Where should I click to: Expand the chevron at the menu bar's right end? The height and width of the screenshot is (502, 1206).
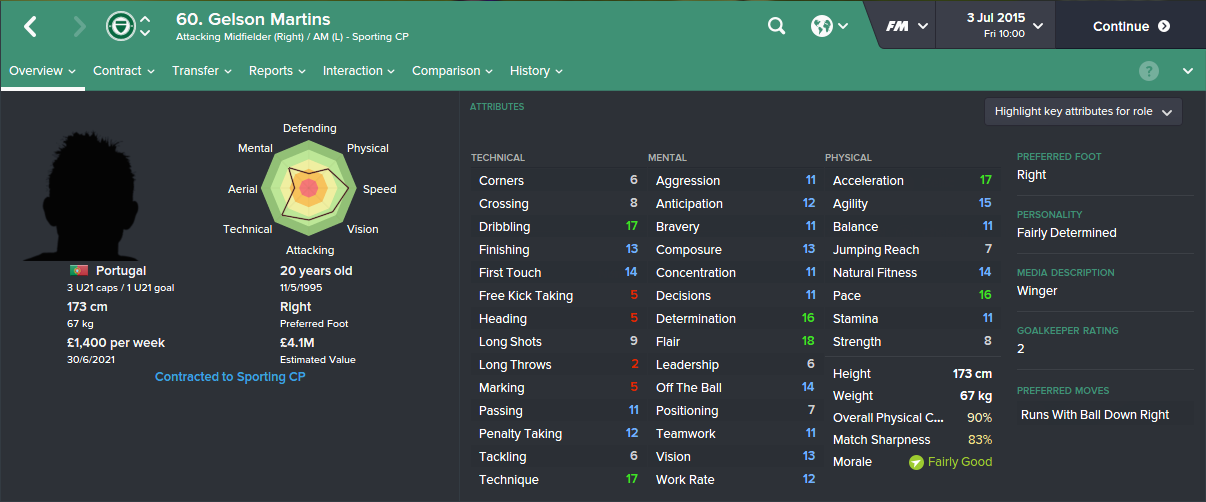(x=1188, y=71)
